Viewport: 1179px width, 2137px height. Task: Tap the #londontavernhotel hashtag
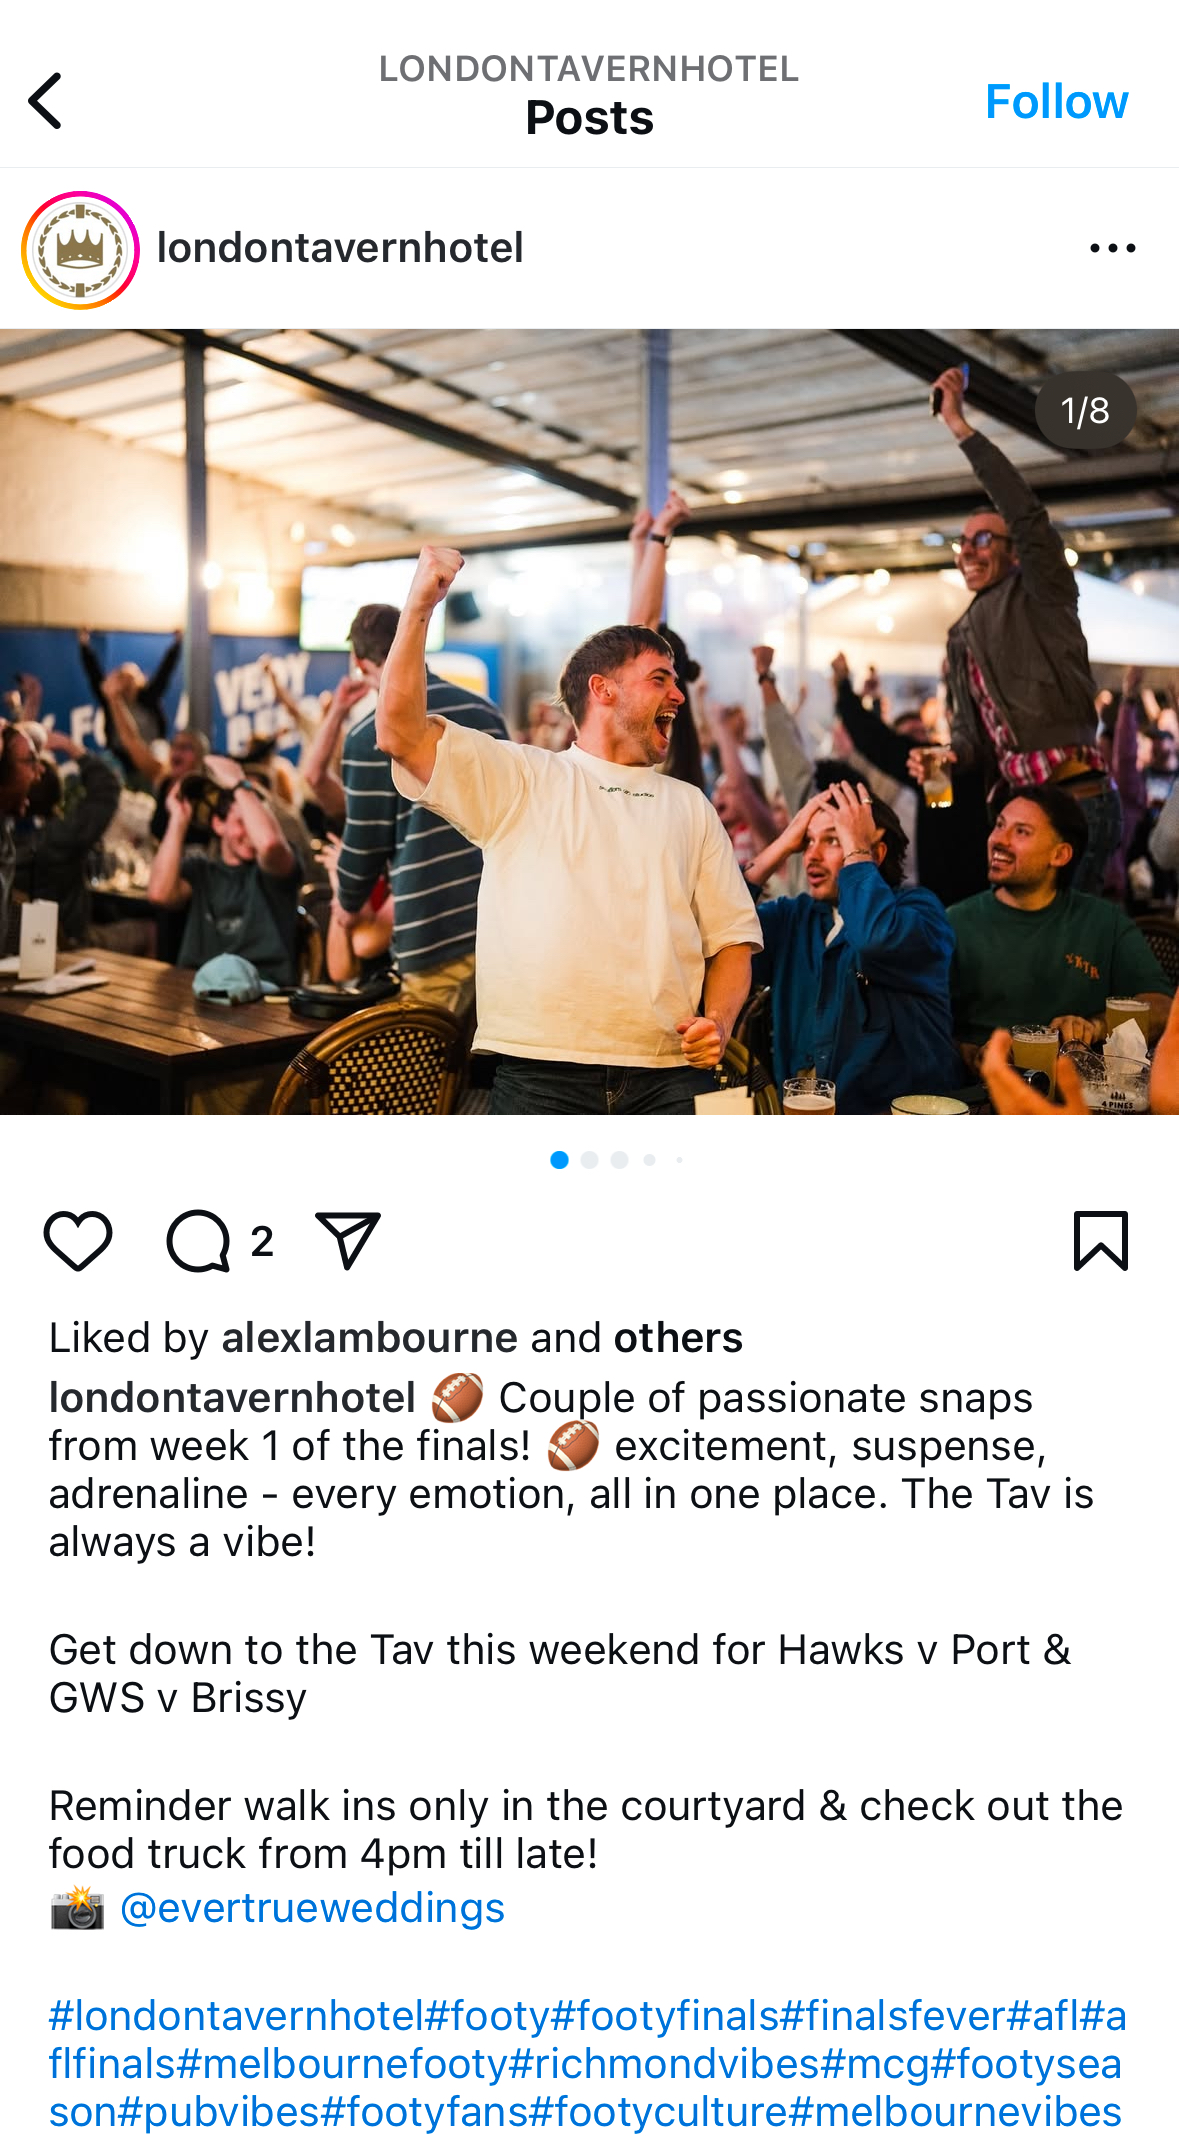pyautogui.click(x=237, y=2016)
